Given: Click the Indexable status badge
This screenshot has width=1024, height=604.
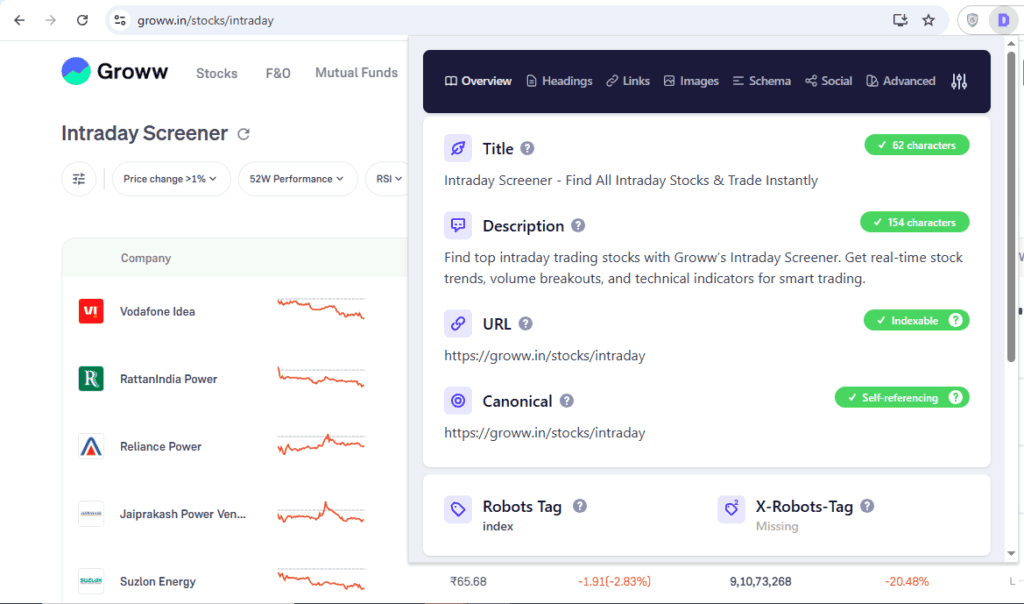Looking at the screenshot, I should [x=915, y=321].
